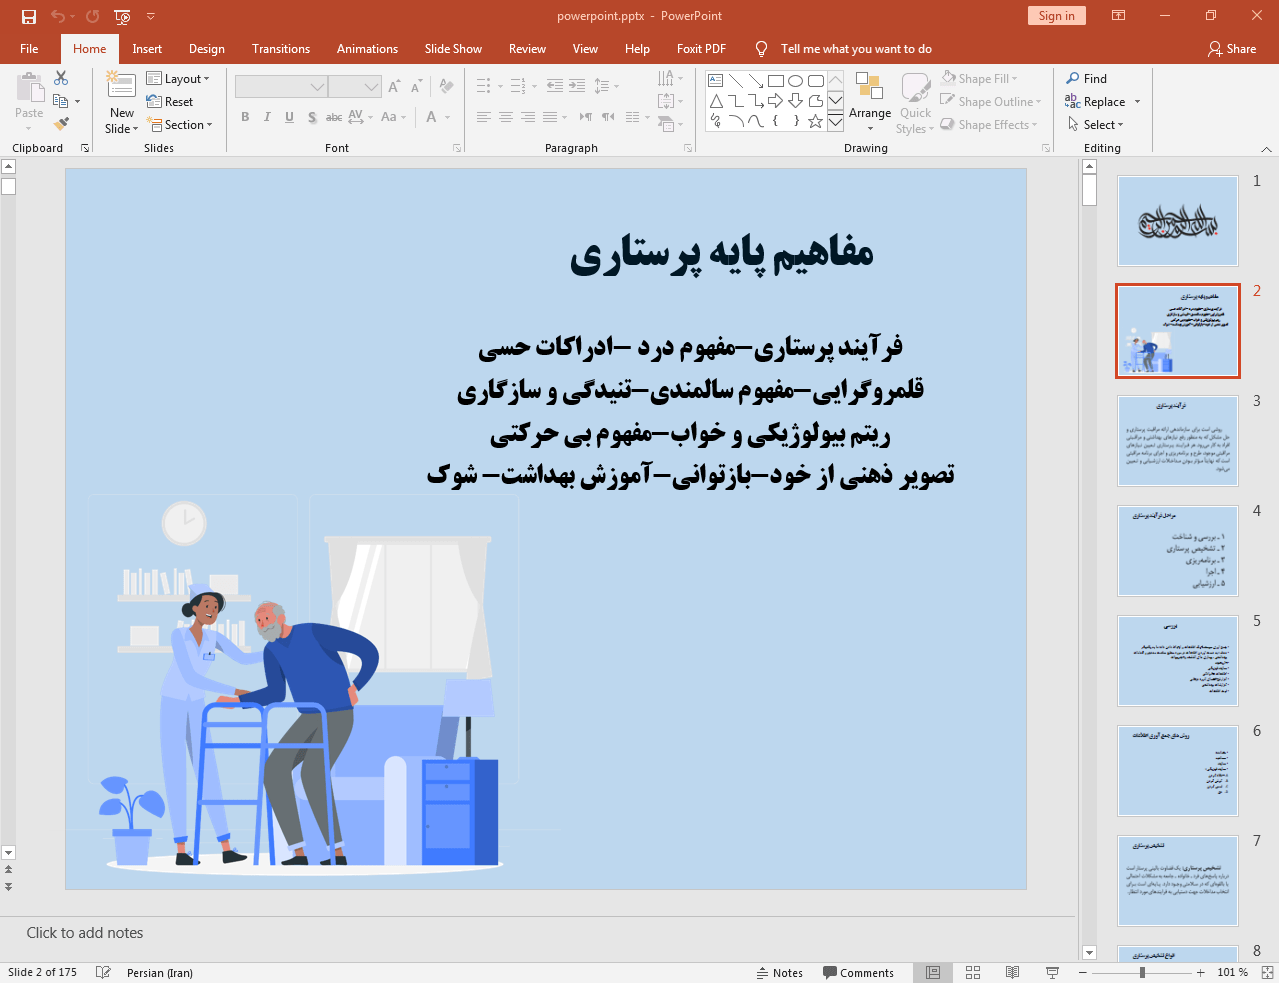This screenshot has height=983, width=1279.
Task: Open the font size combo box
Action: [355, 87]
